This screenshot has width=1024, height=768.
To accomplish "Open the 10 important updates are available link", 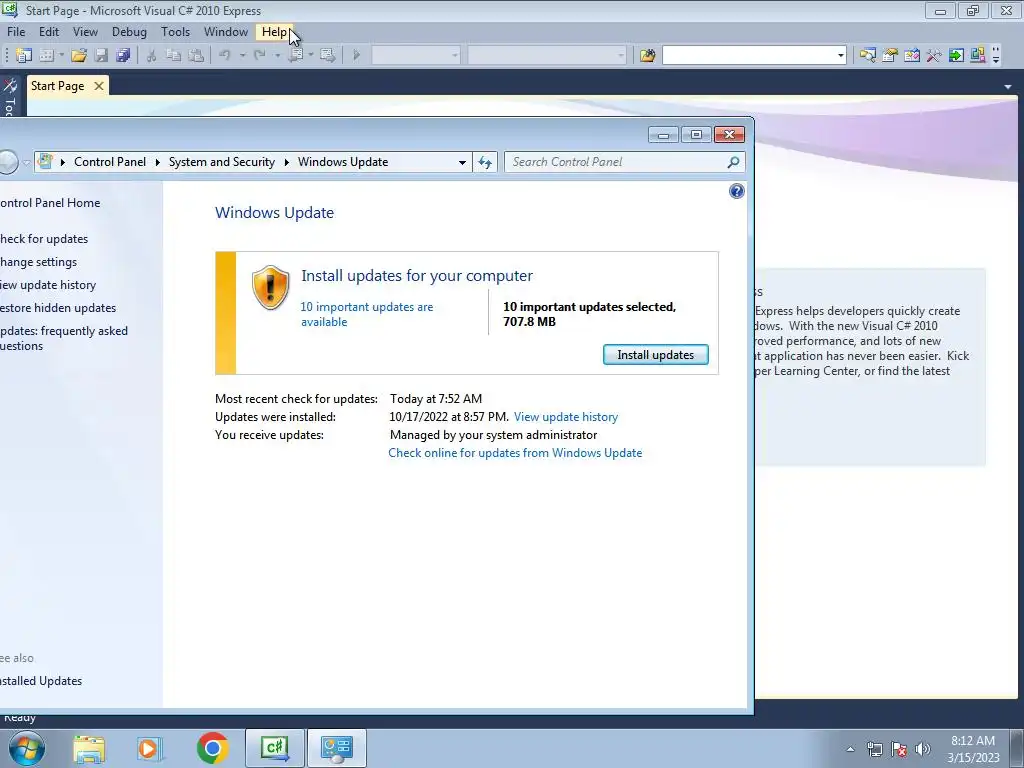I will 366,314.
